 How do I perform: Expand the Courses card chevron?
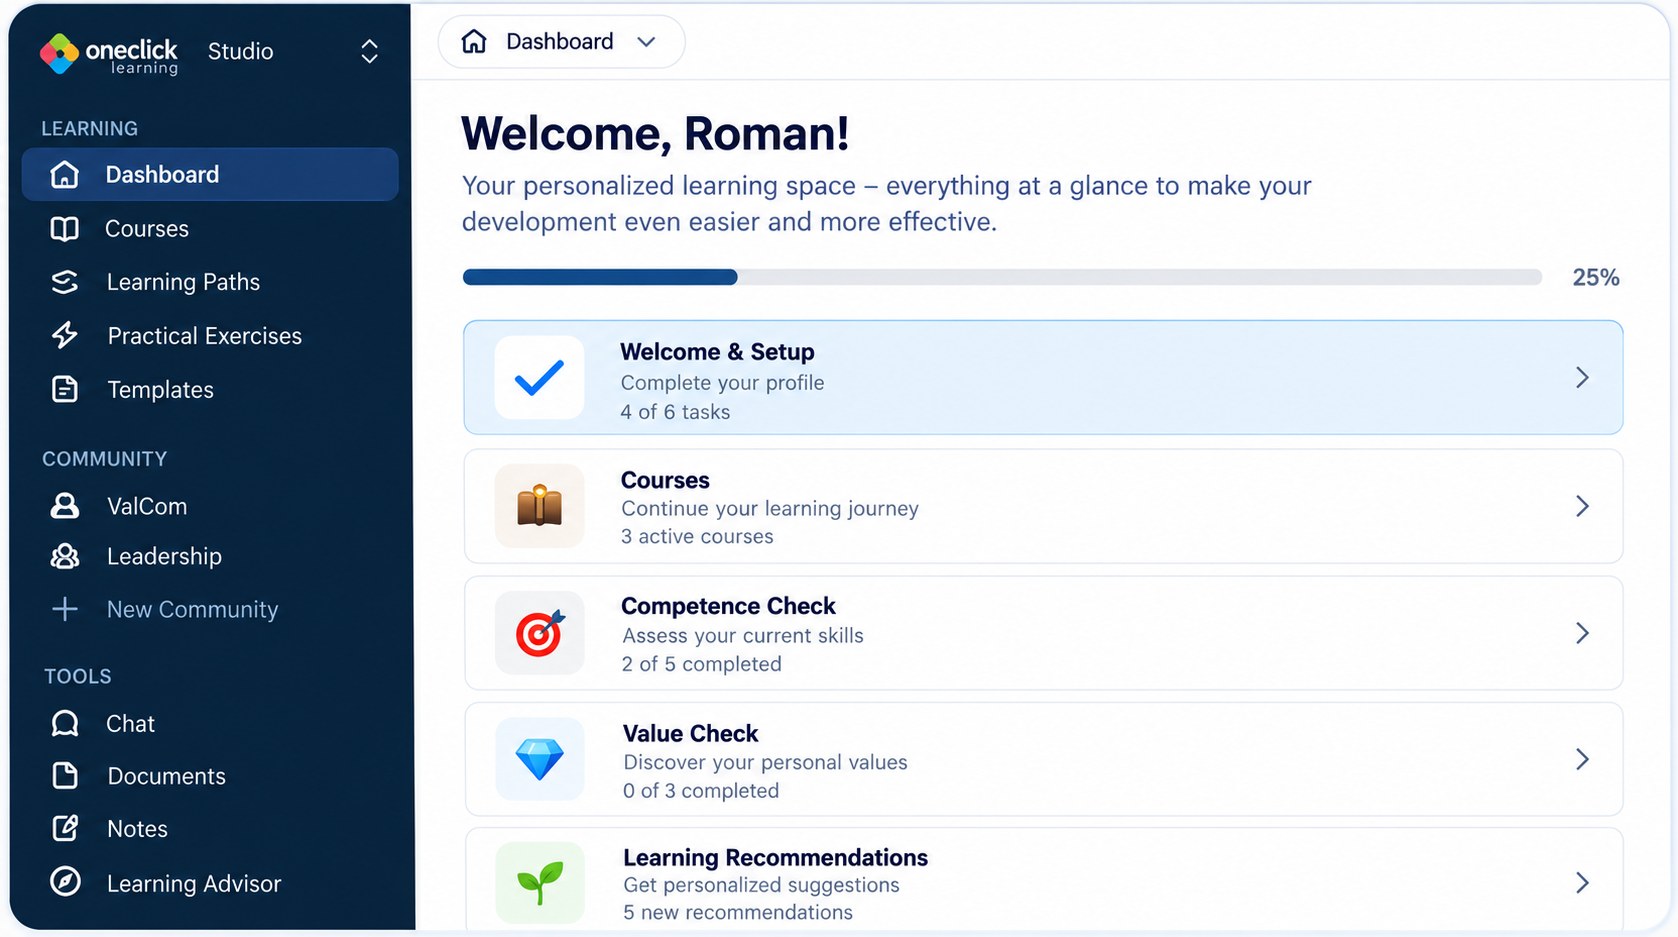(1582, 506)
